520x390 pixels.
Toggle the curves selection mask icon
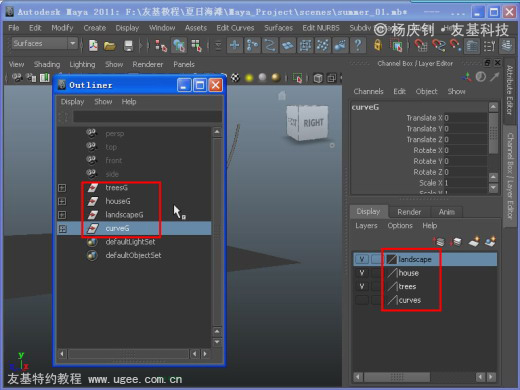[270, 45]
